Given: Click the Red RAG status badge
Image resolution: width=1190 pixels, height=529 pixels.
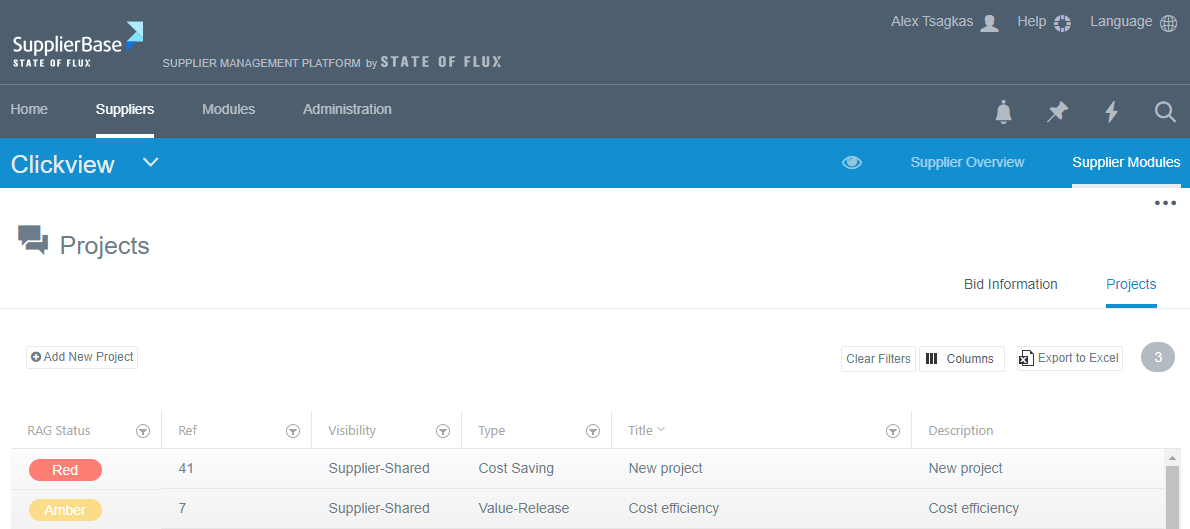Looking at the screenshot, I should click(x=65, y=469).
